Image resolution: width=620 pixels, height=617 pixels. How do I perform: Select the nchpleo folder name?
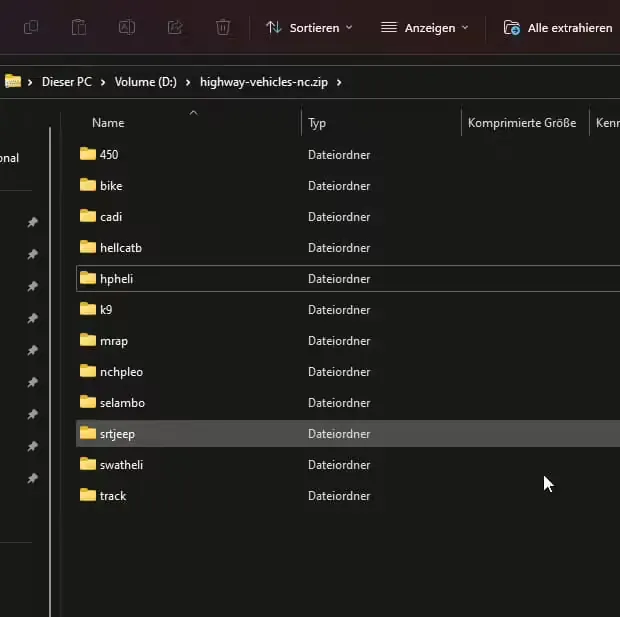click(121, 372)
